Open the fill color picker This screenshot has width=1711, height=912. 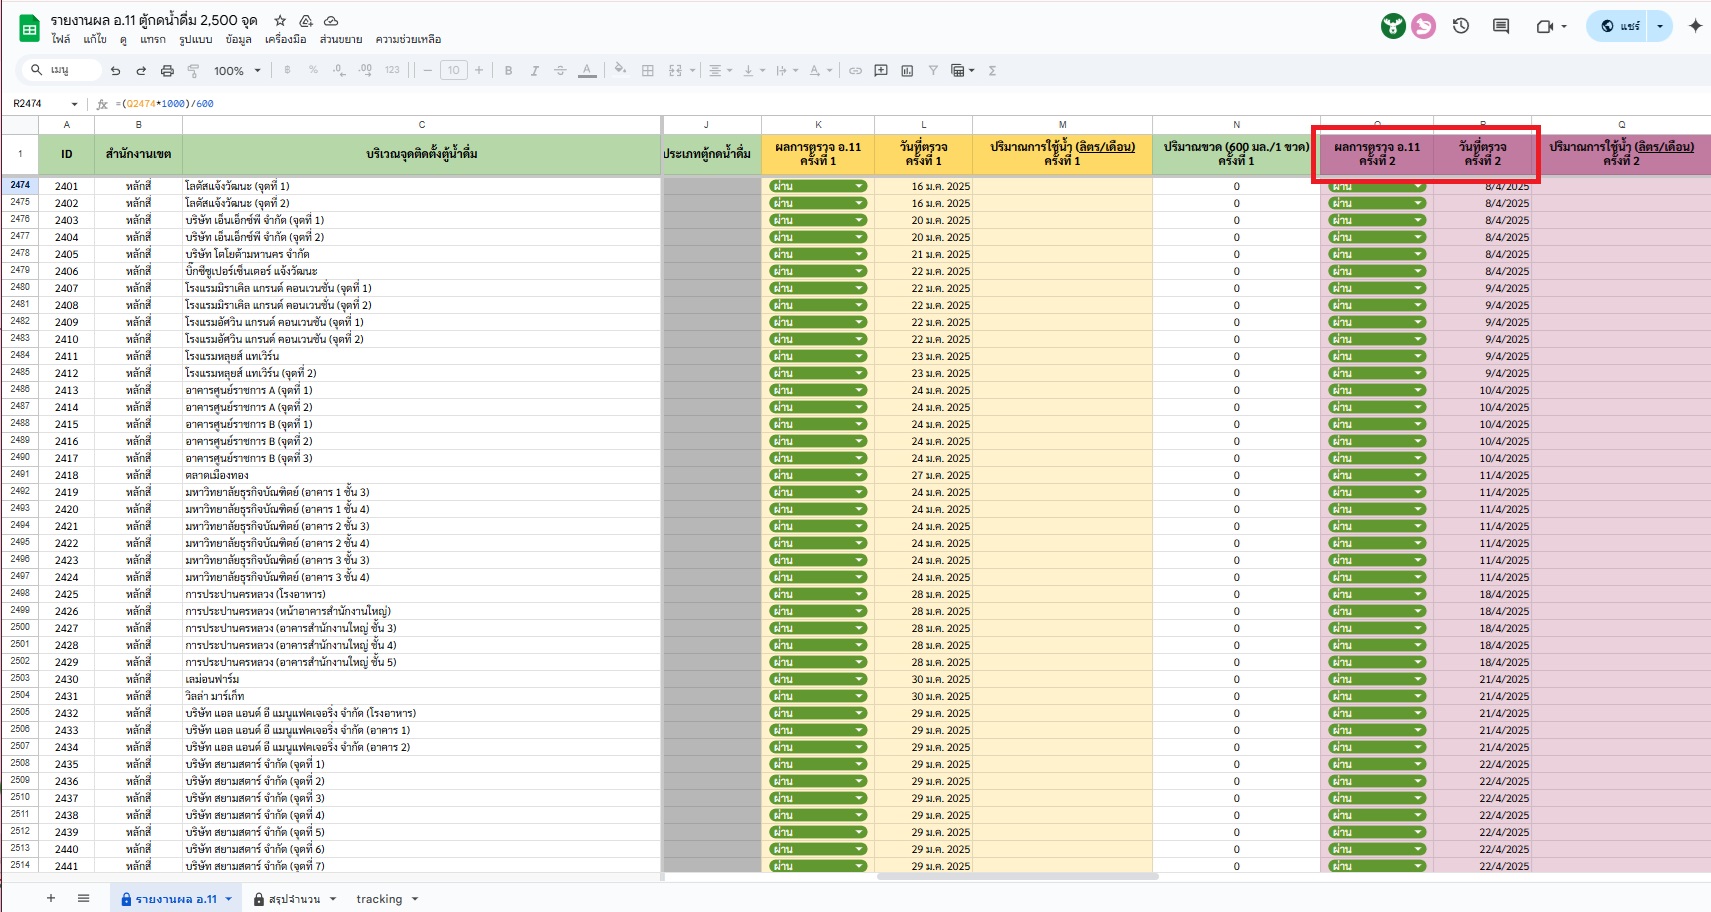(x=620, y=71)
